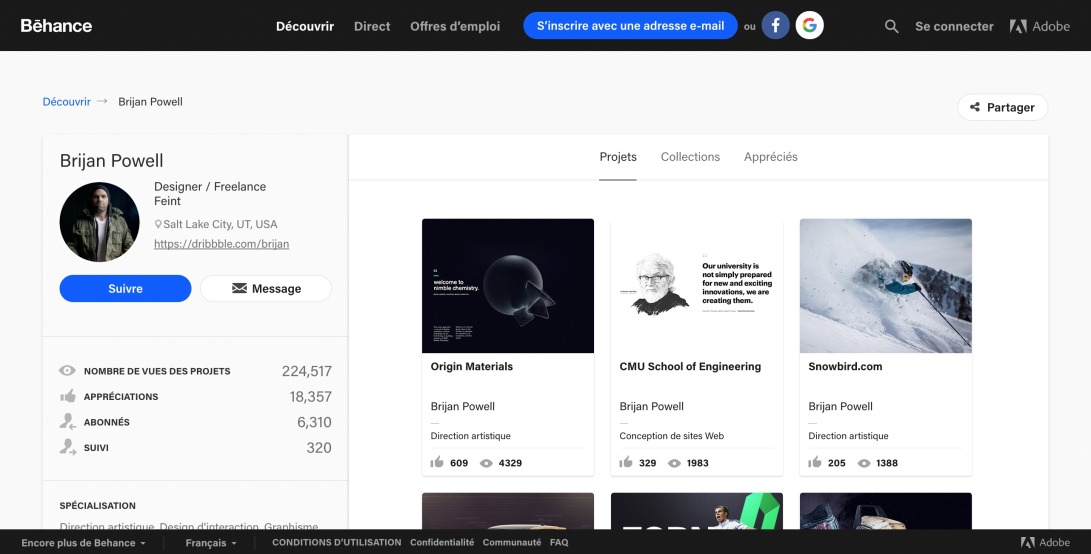Expand Encore plus de Behance menu

pos(84,543)
